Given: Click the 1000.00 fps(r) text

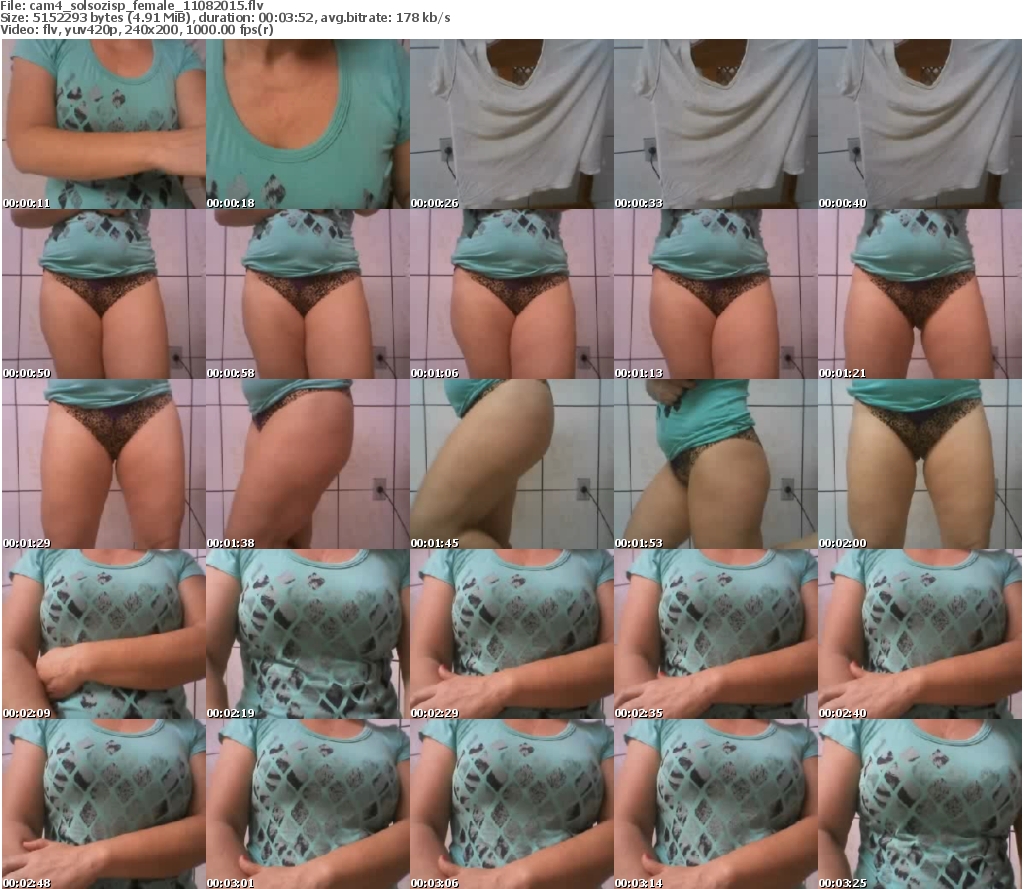Looking at the screenshot, I should pyautogui.click(x=230, y=29).
